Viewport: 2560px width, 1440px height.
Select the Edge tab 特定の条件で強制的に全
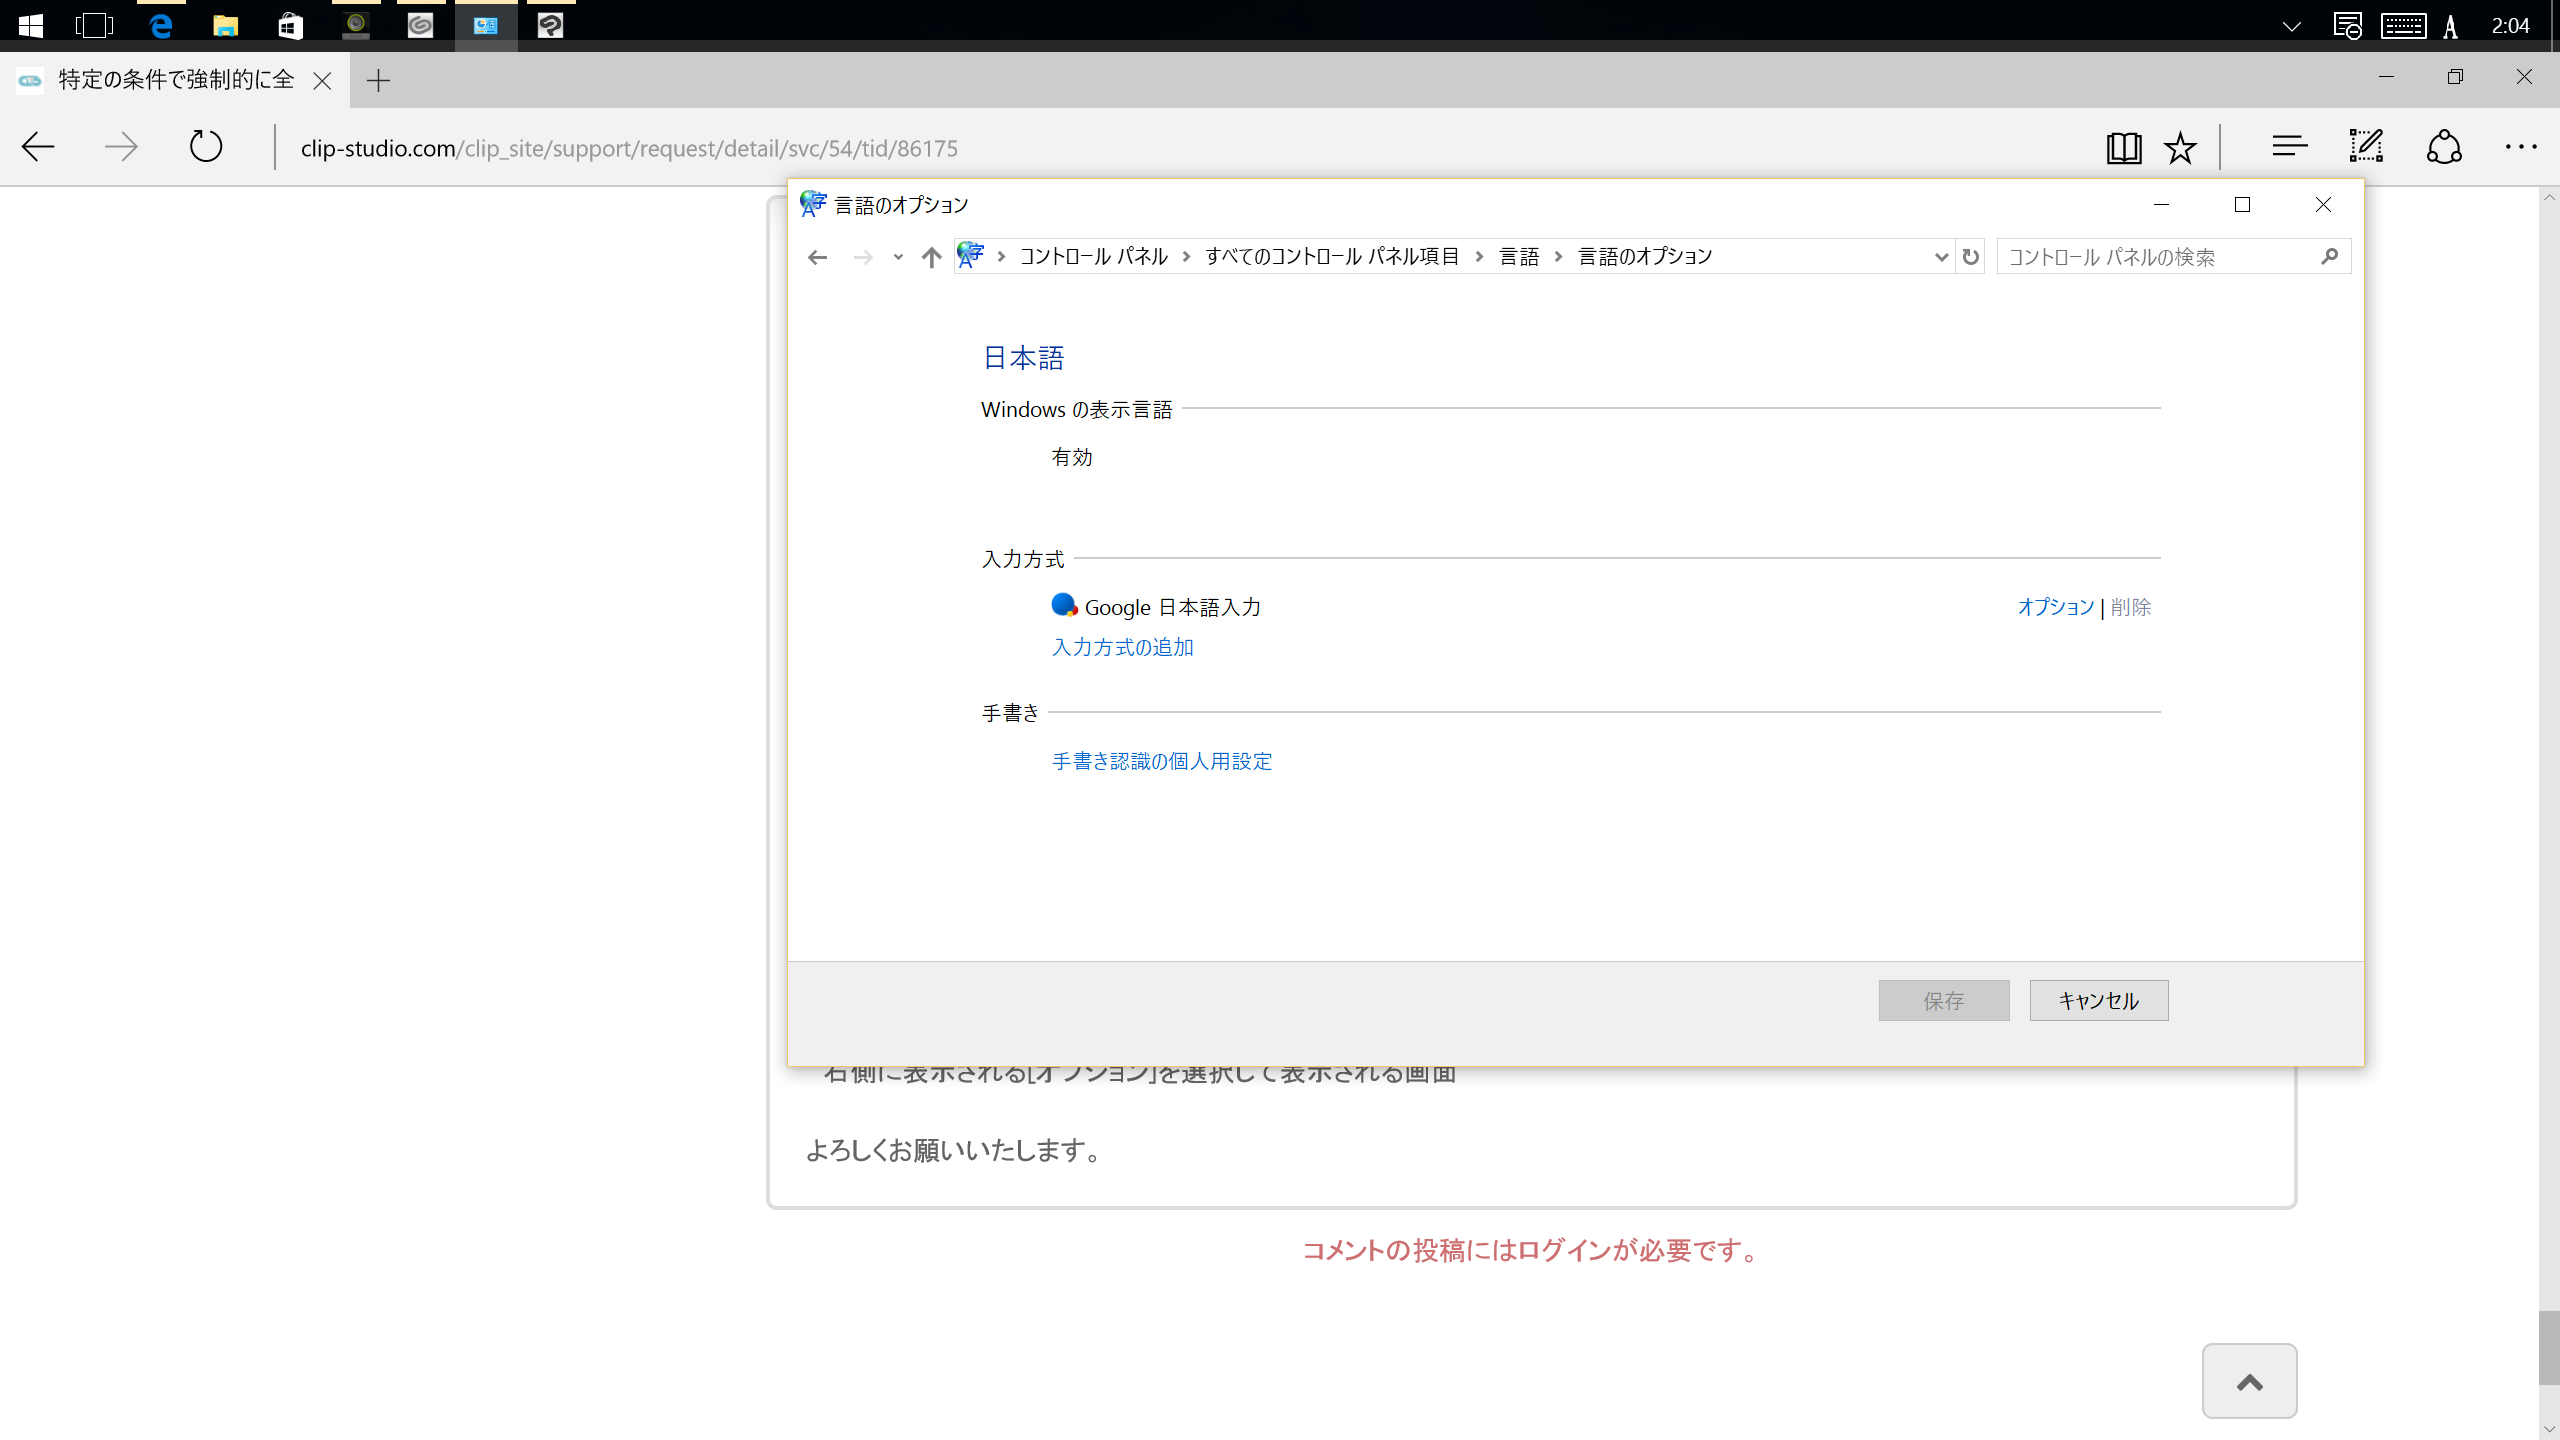click(175, 80)
